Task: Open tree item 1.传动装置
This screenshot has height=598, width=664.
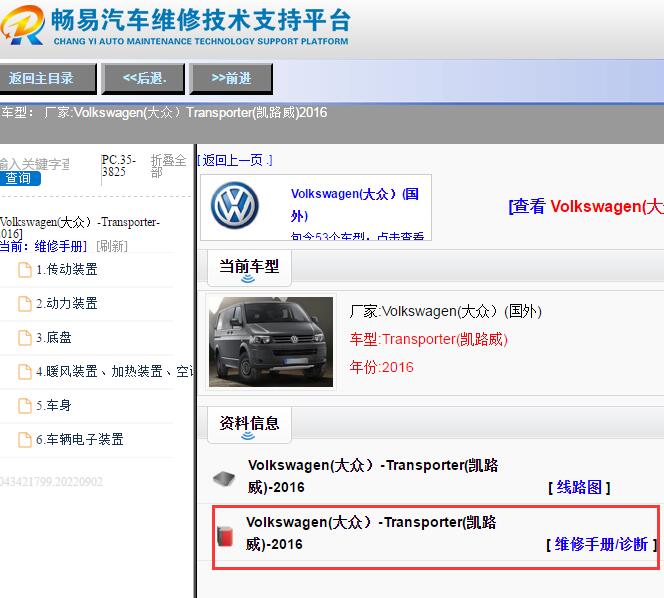Action: (67, 269)
